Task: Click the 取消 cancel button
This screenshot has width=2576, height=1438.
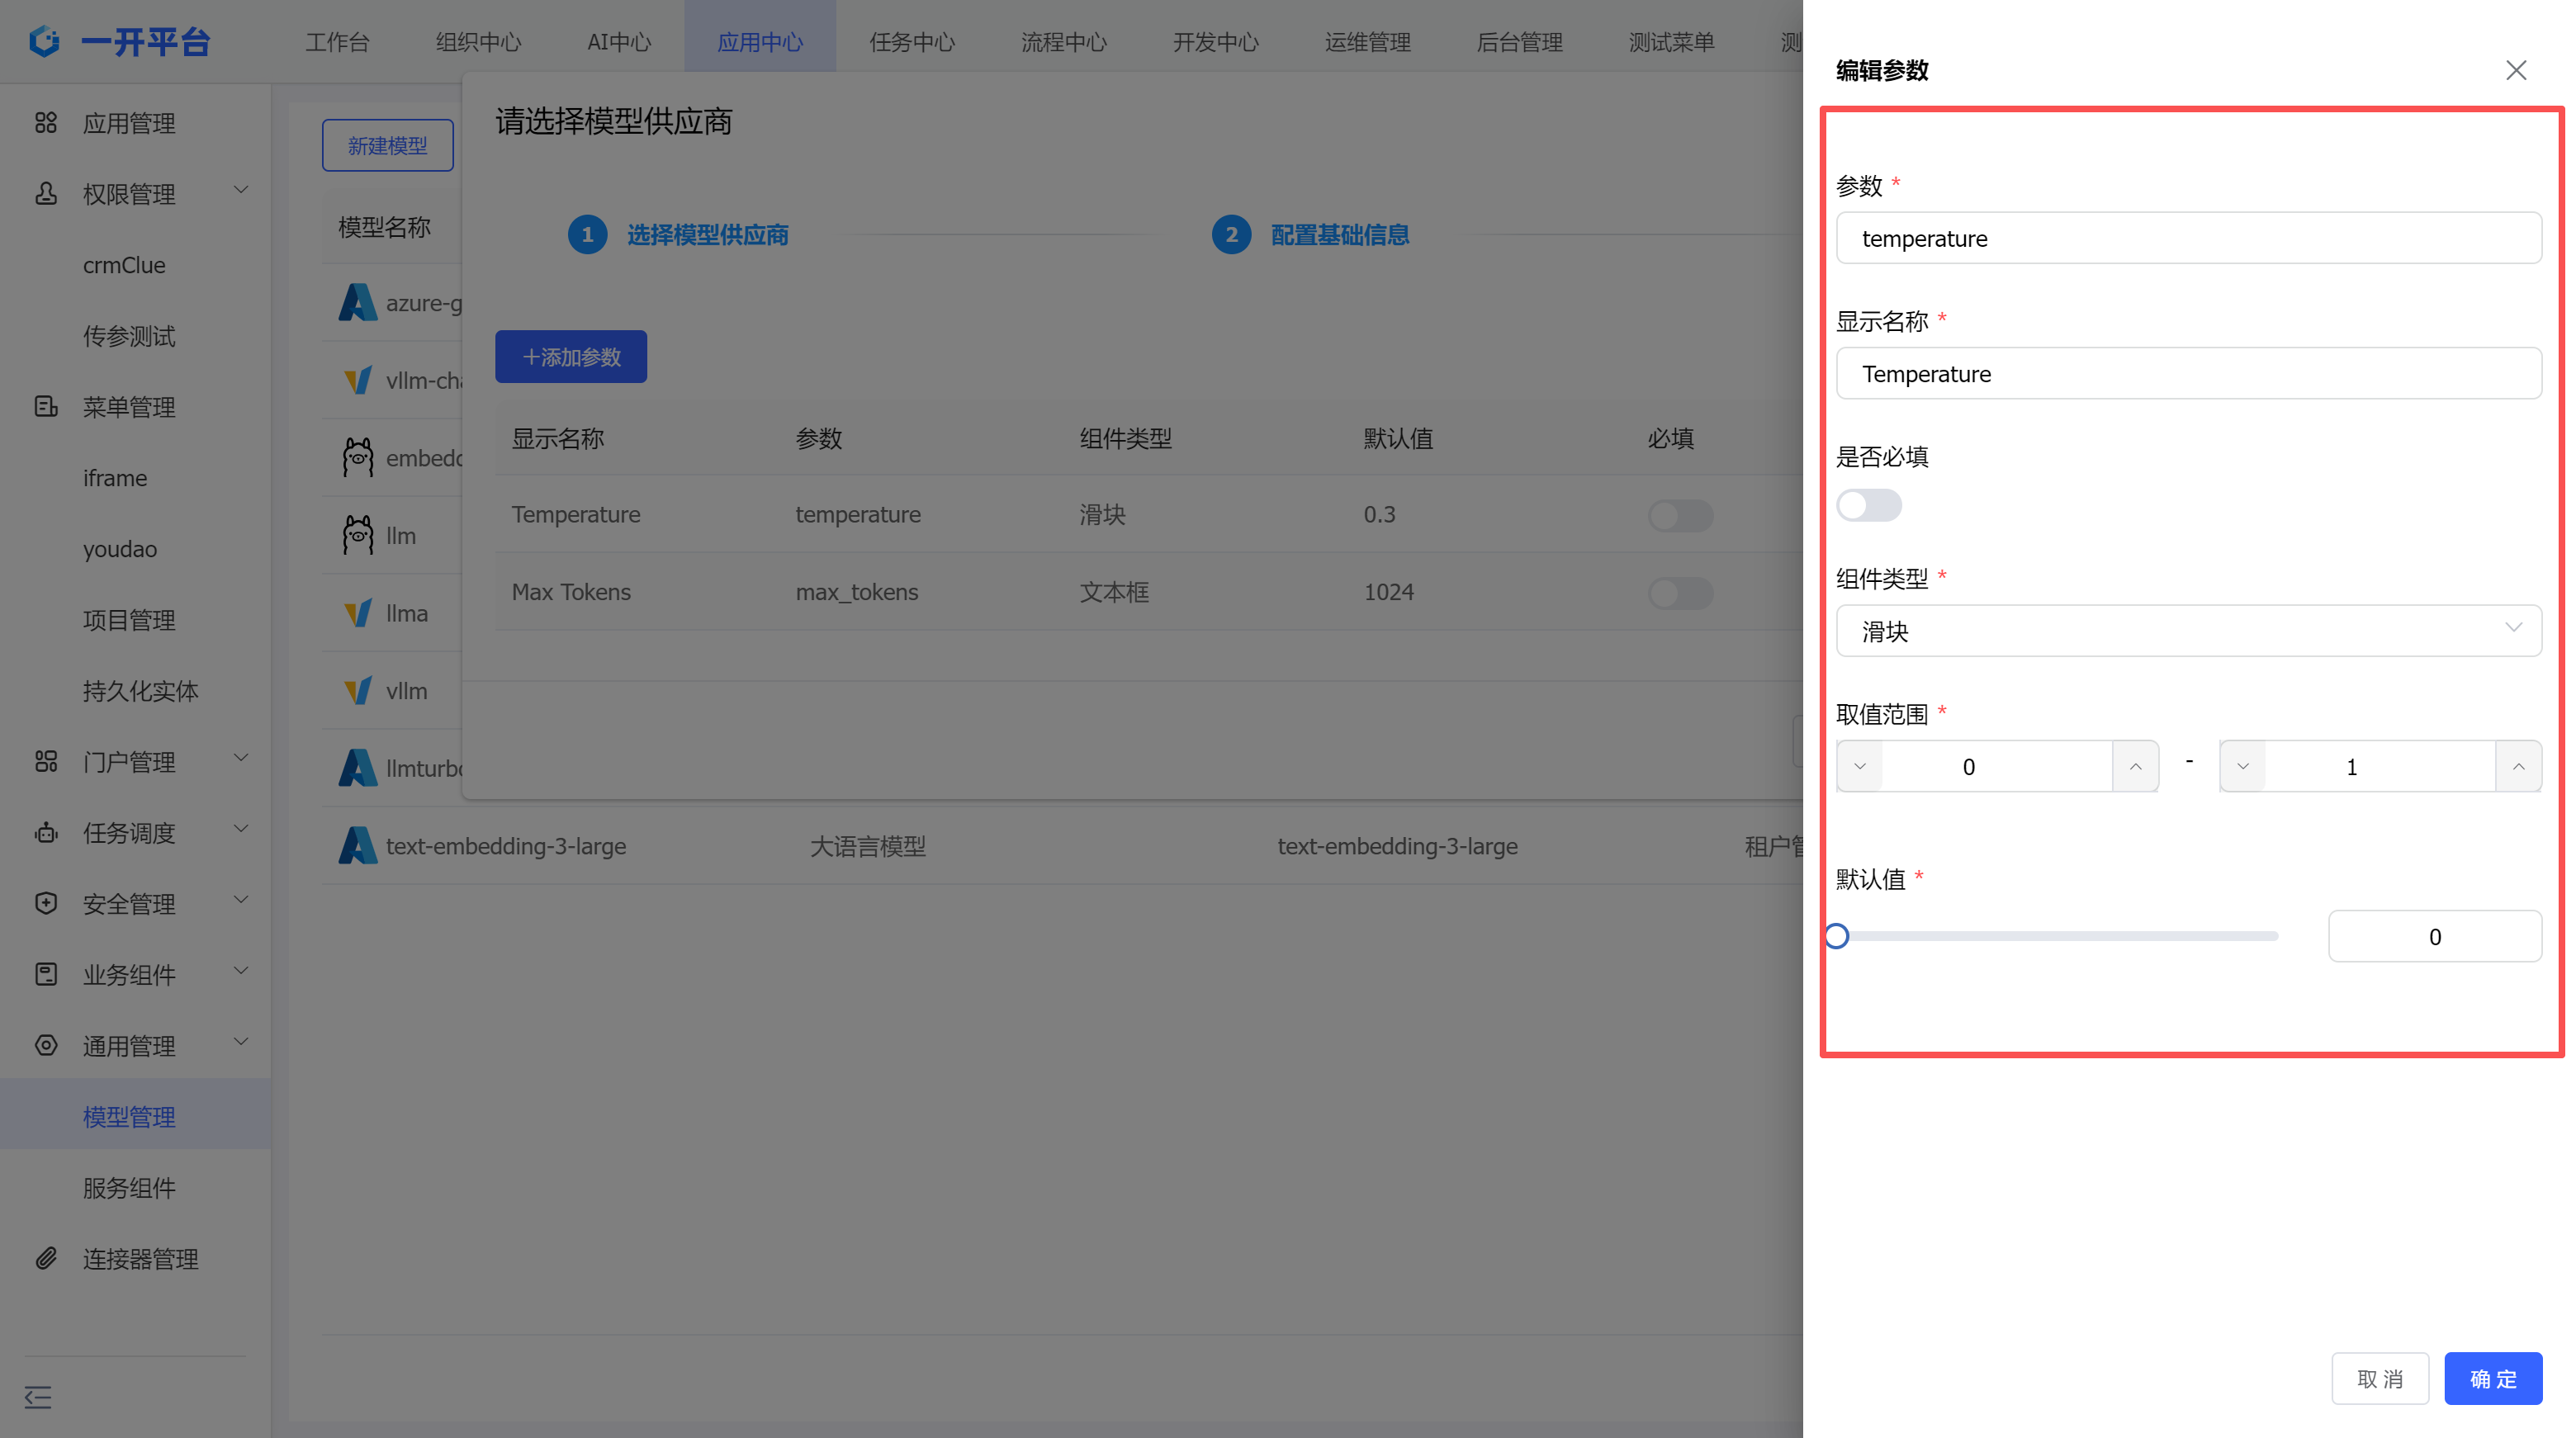Action: tap(2379, 1378)
